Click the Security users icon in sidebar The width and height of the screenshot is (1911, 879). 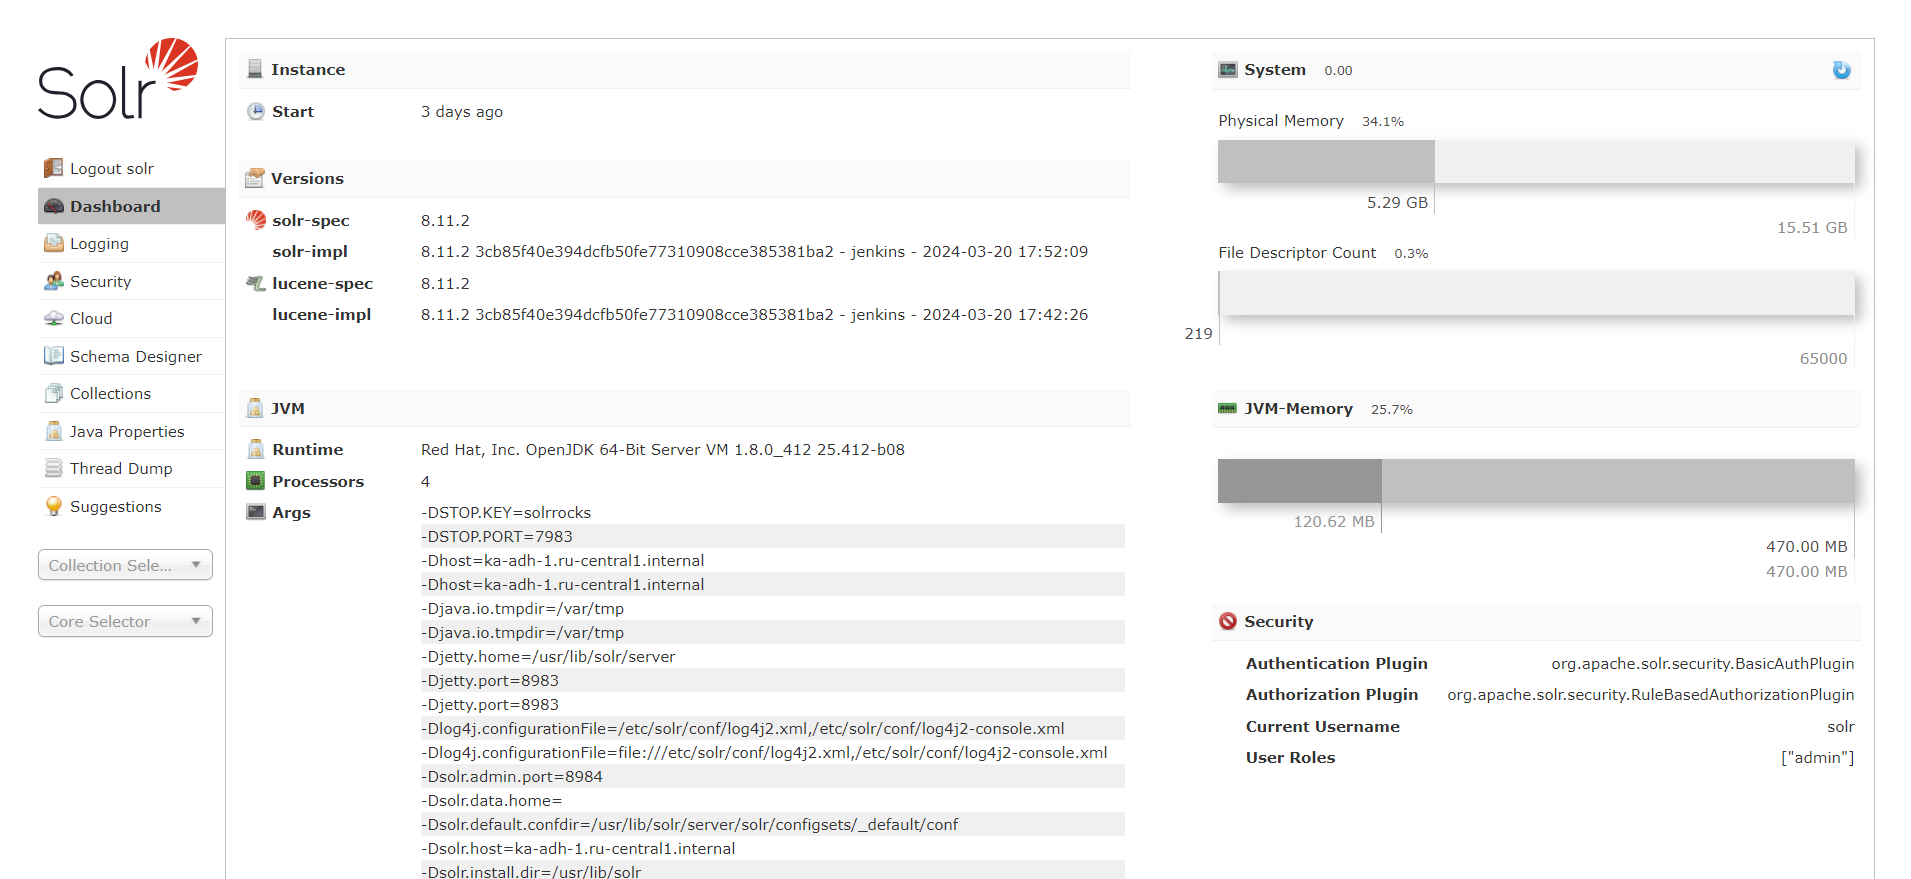point(54,281)
